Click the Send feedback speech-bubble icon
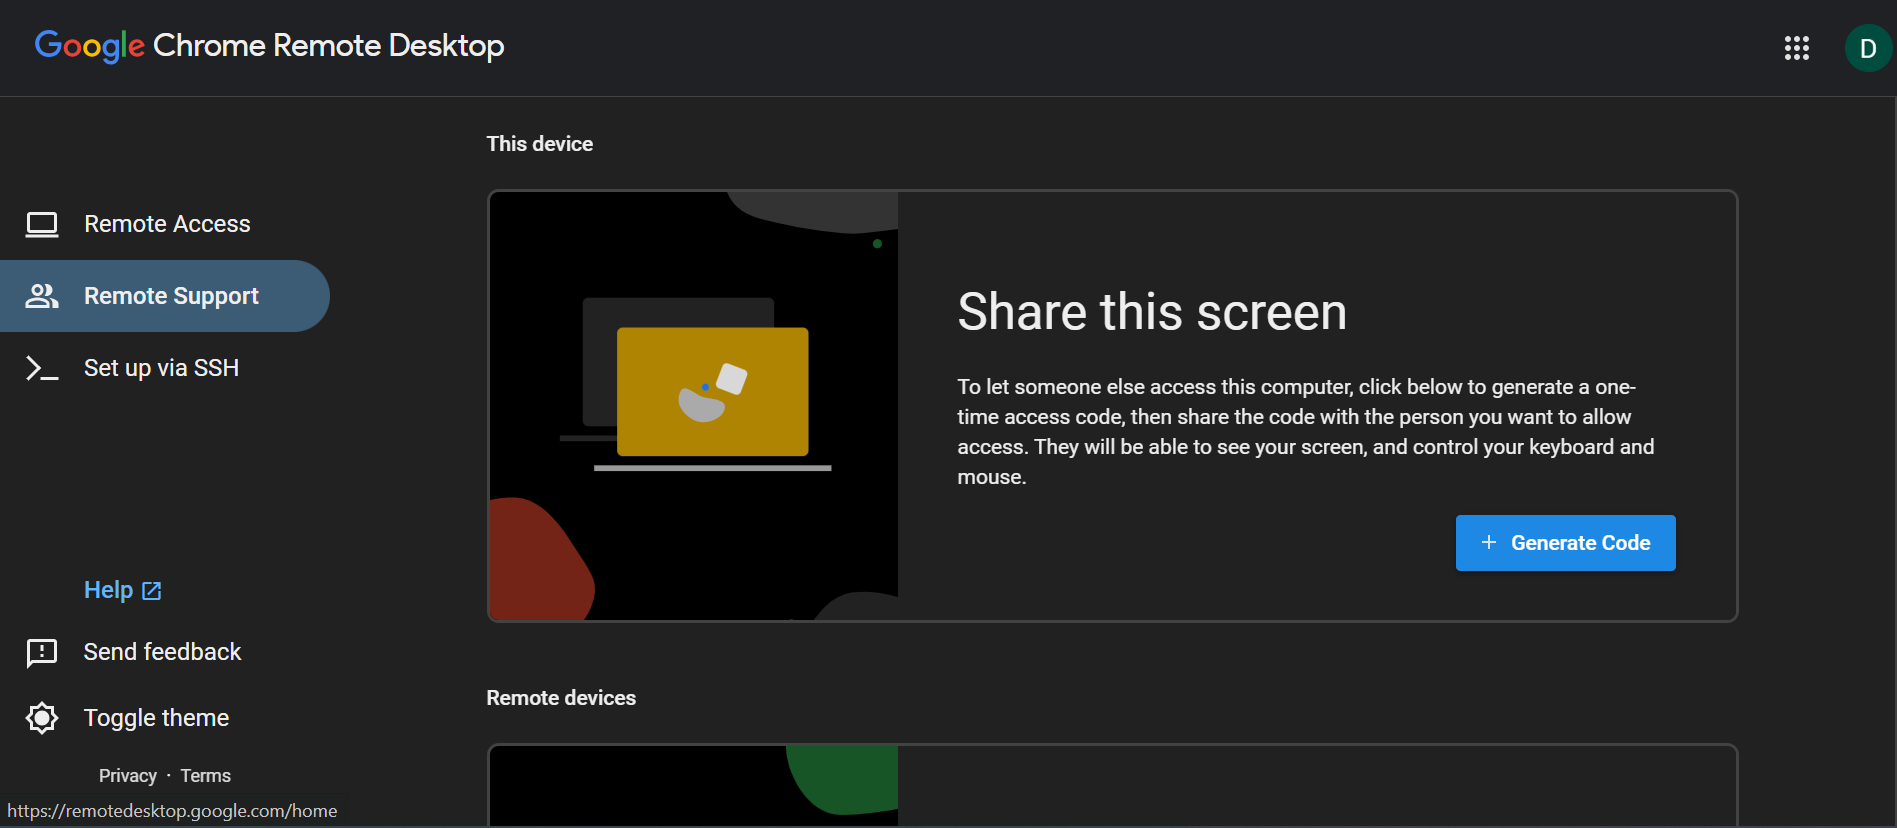1897x828 pixels. [42, 653]
